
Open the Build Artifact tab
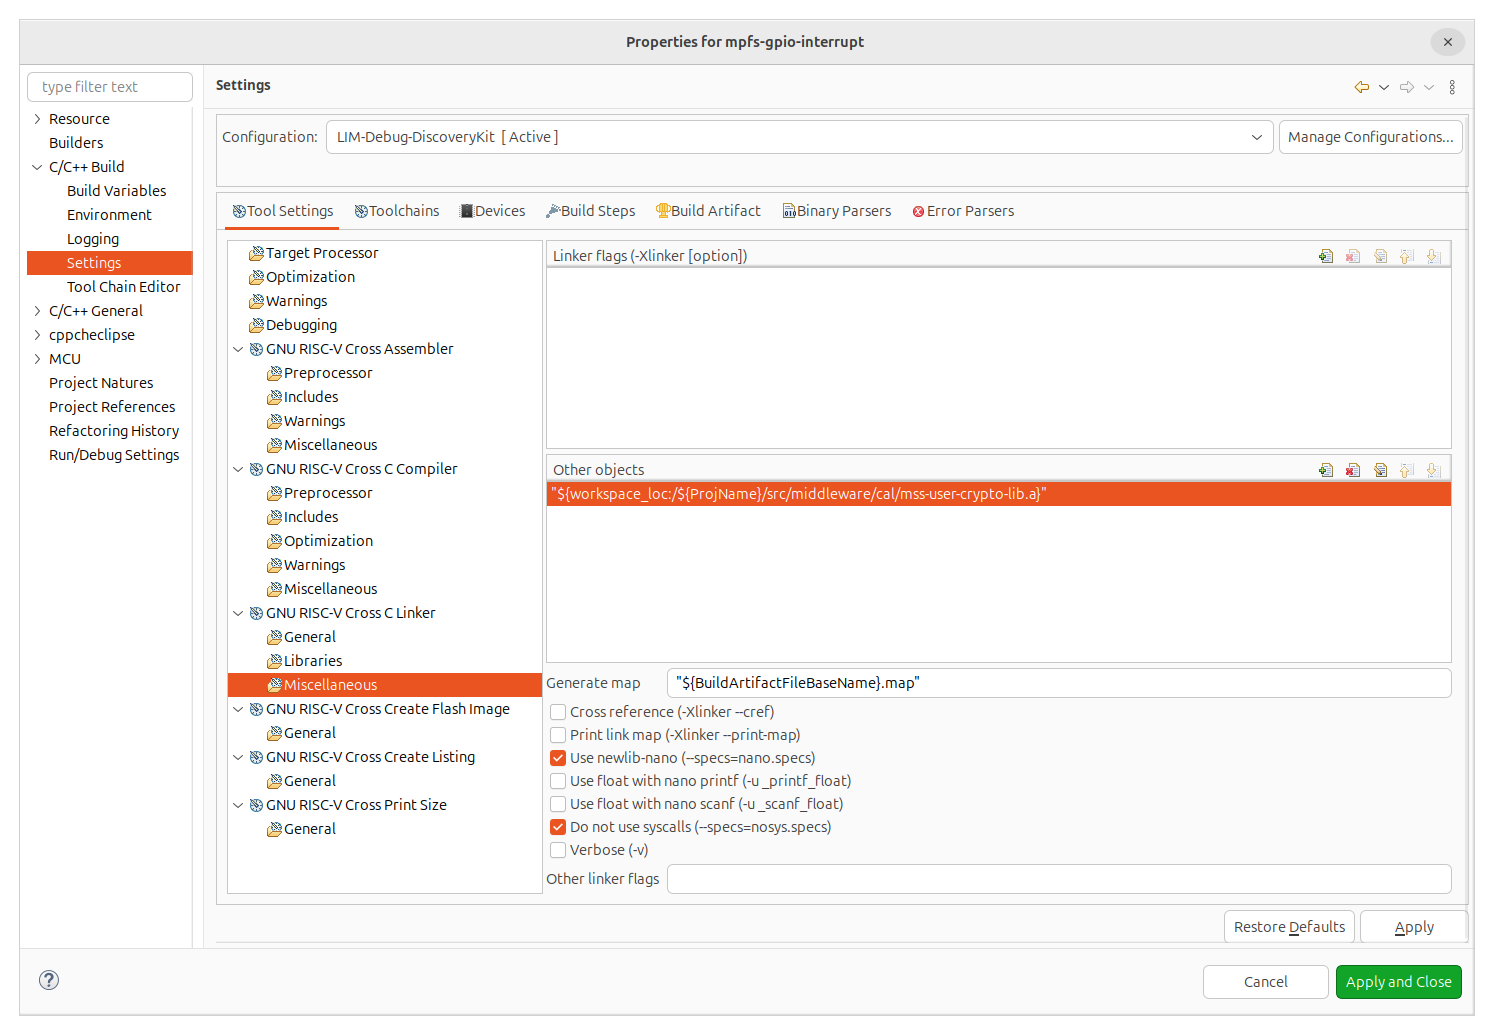tap(708, 211)
